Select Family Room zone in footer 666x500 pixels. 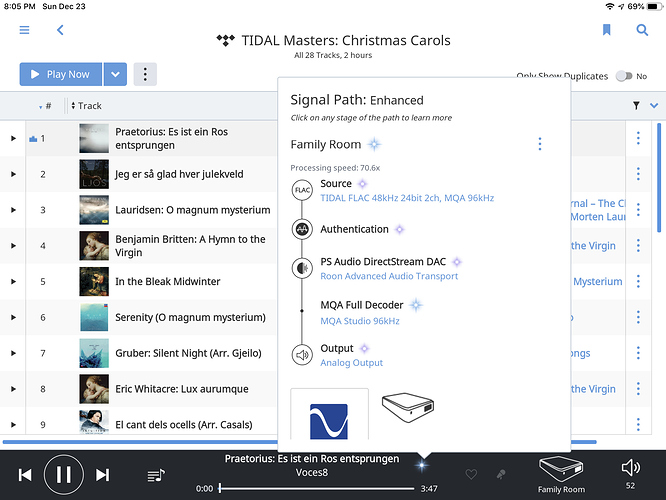[x=561, y=475]
